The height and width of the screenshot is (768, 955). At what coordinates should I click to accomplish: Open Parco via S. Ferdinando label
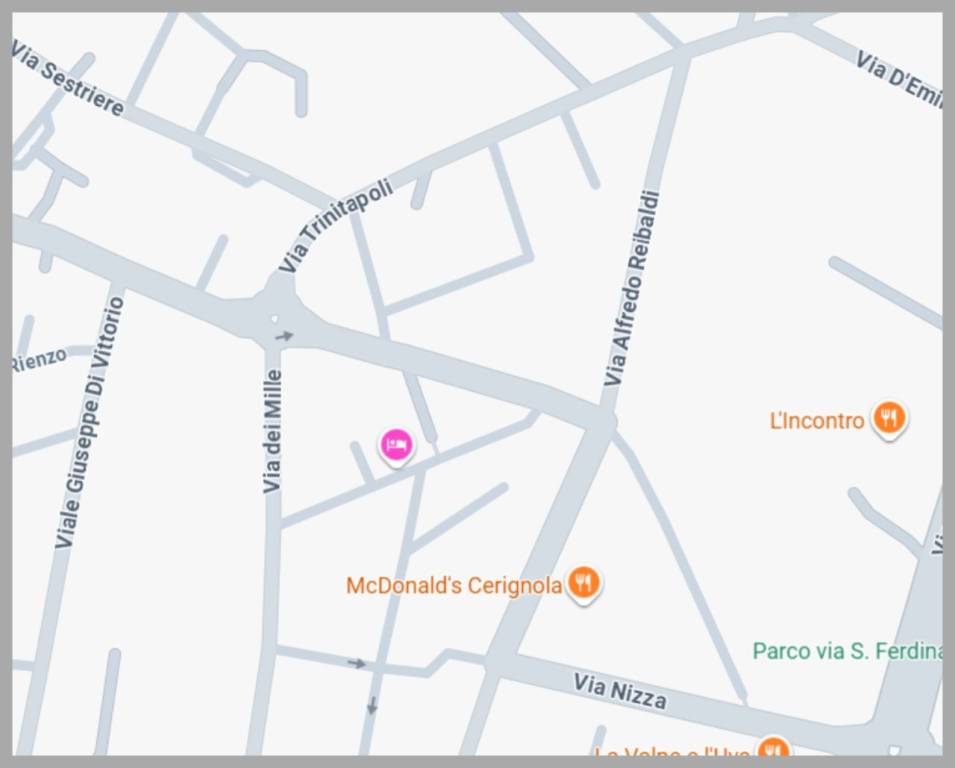coord(847,651)
